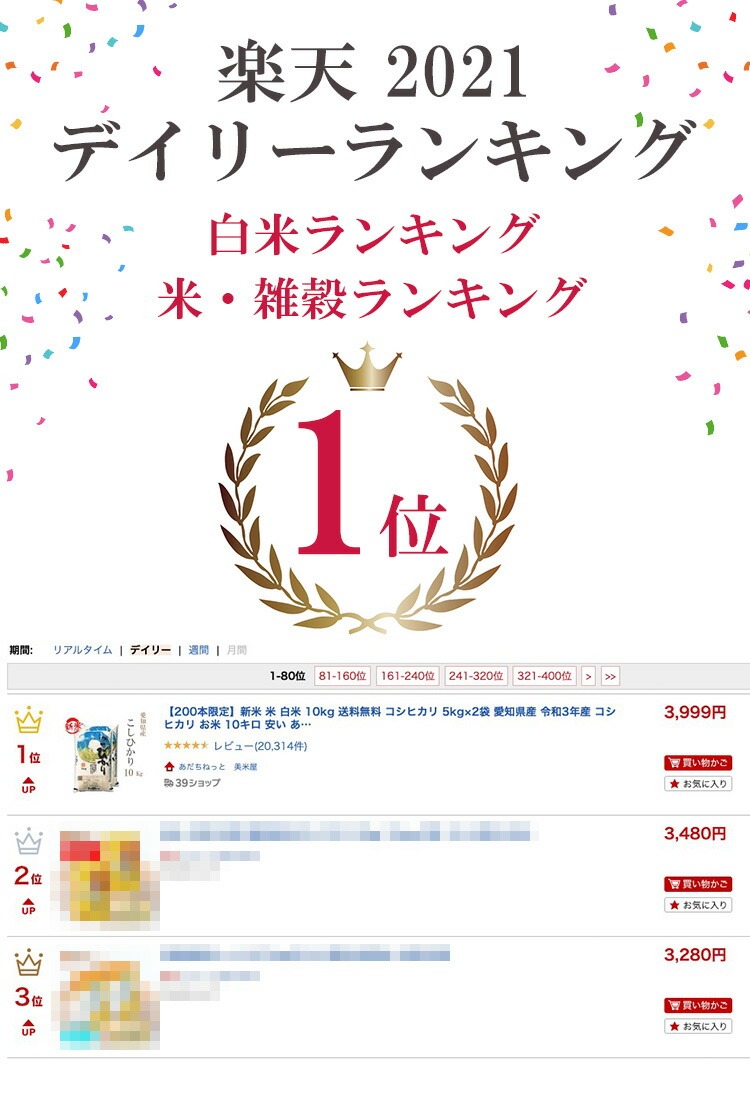Viewport: 750px width, 1100px height.
Task: Click the gold crown icon for rank 1
Action: click(x=29, y=720)
